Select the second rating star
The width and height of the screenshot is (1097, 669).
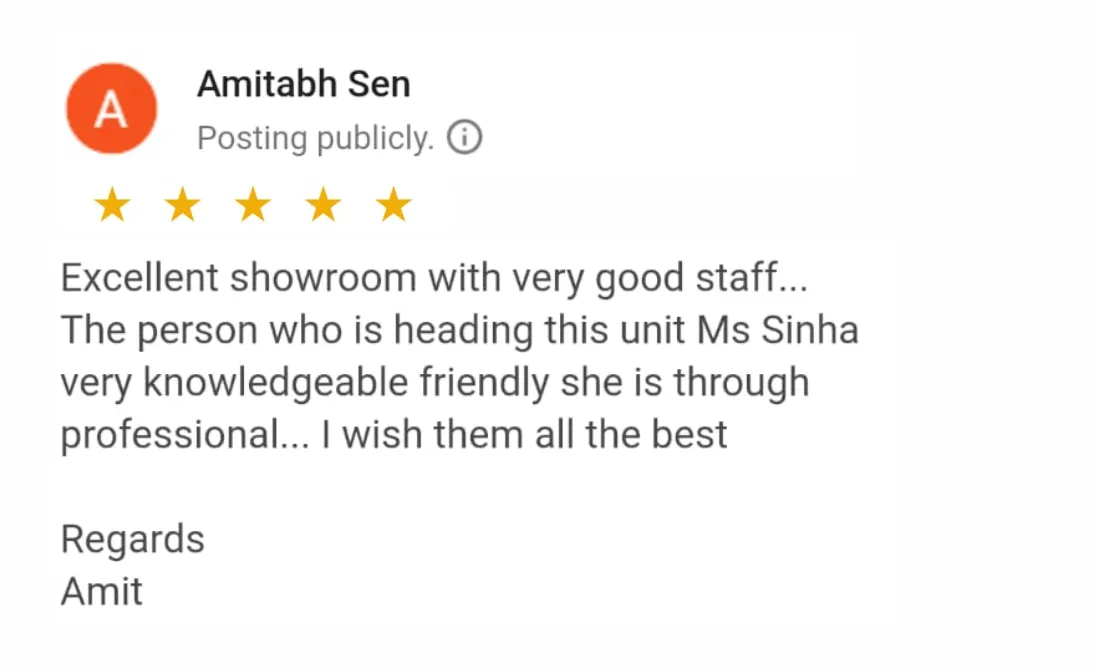point(183,204)
